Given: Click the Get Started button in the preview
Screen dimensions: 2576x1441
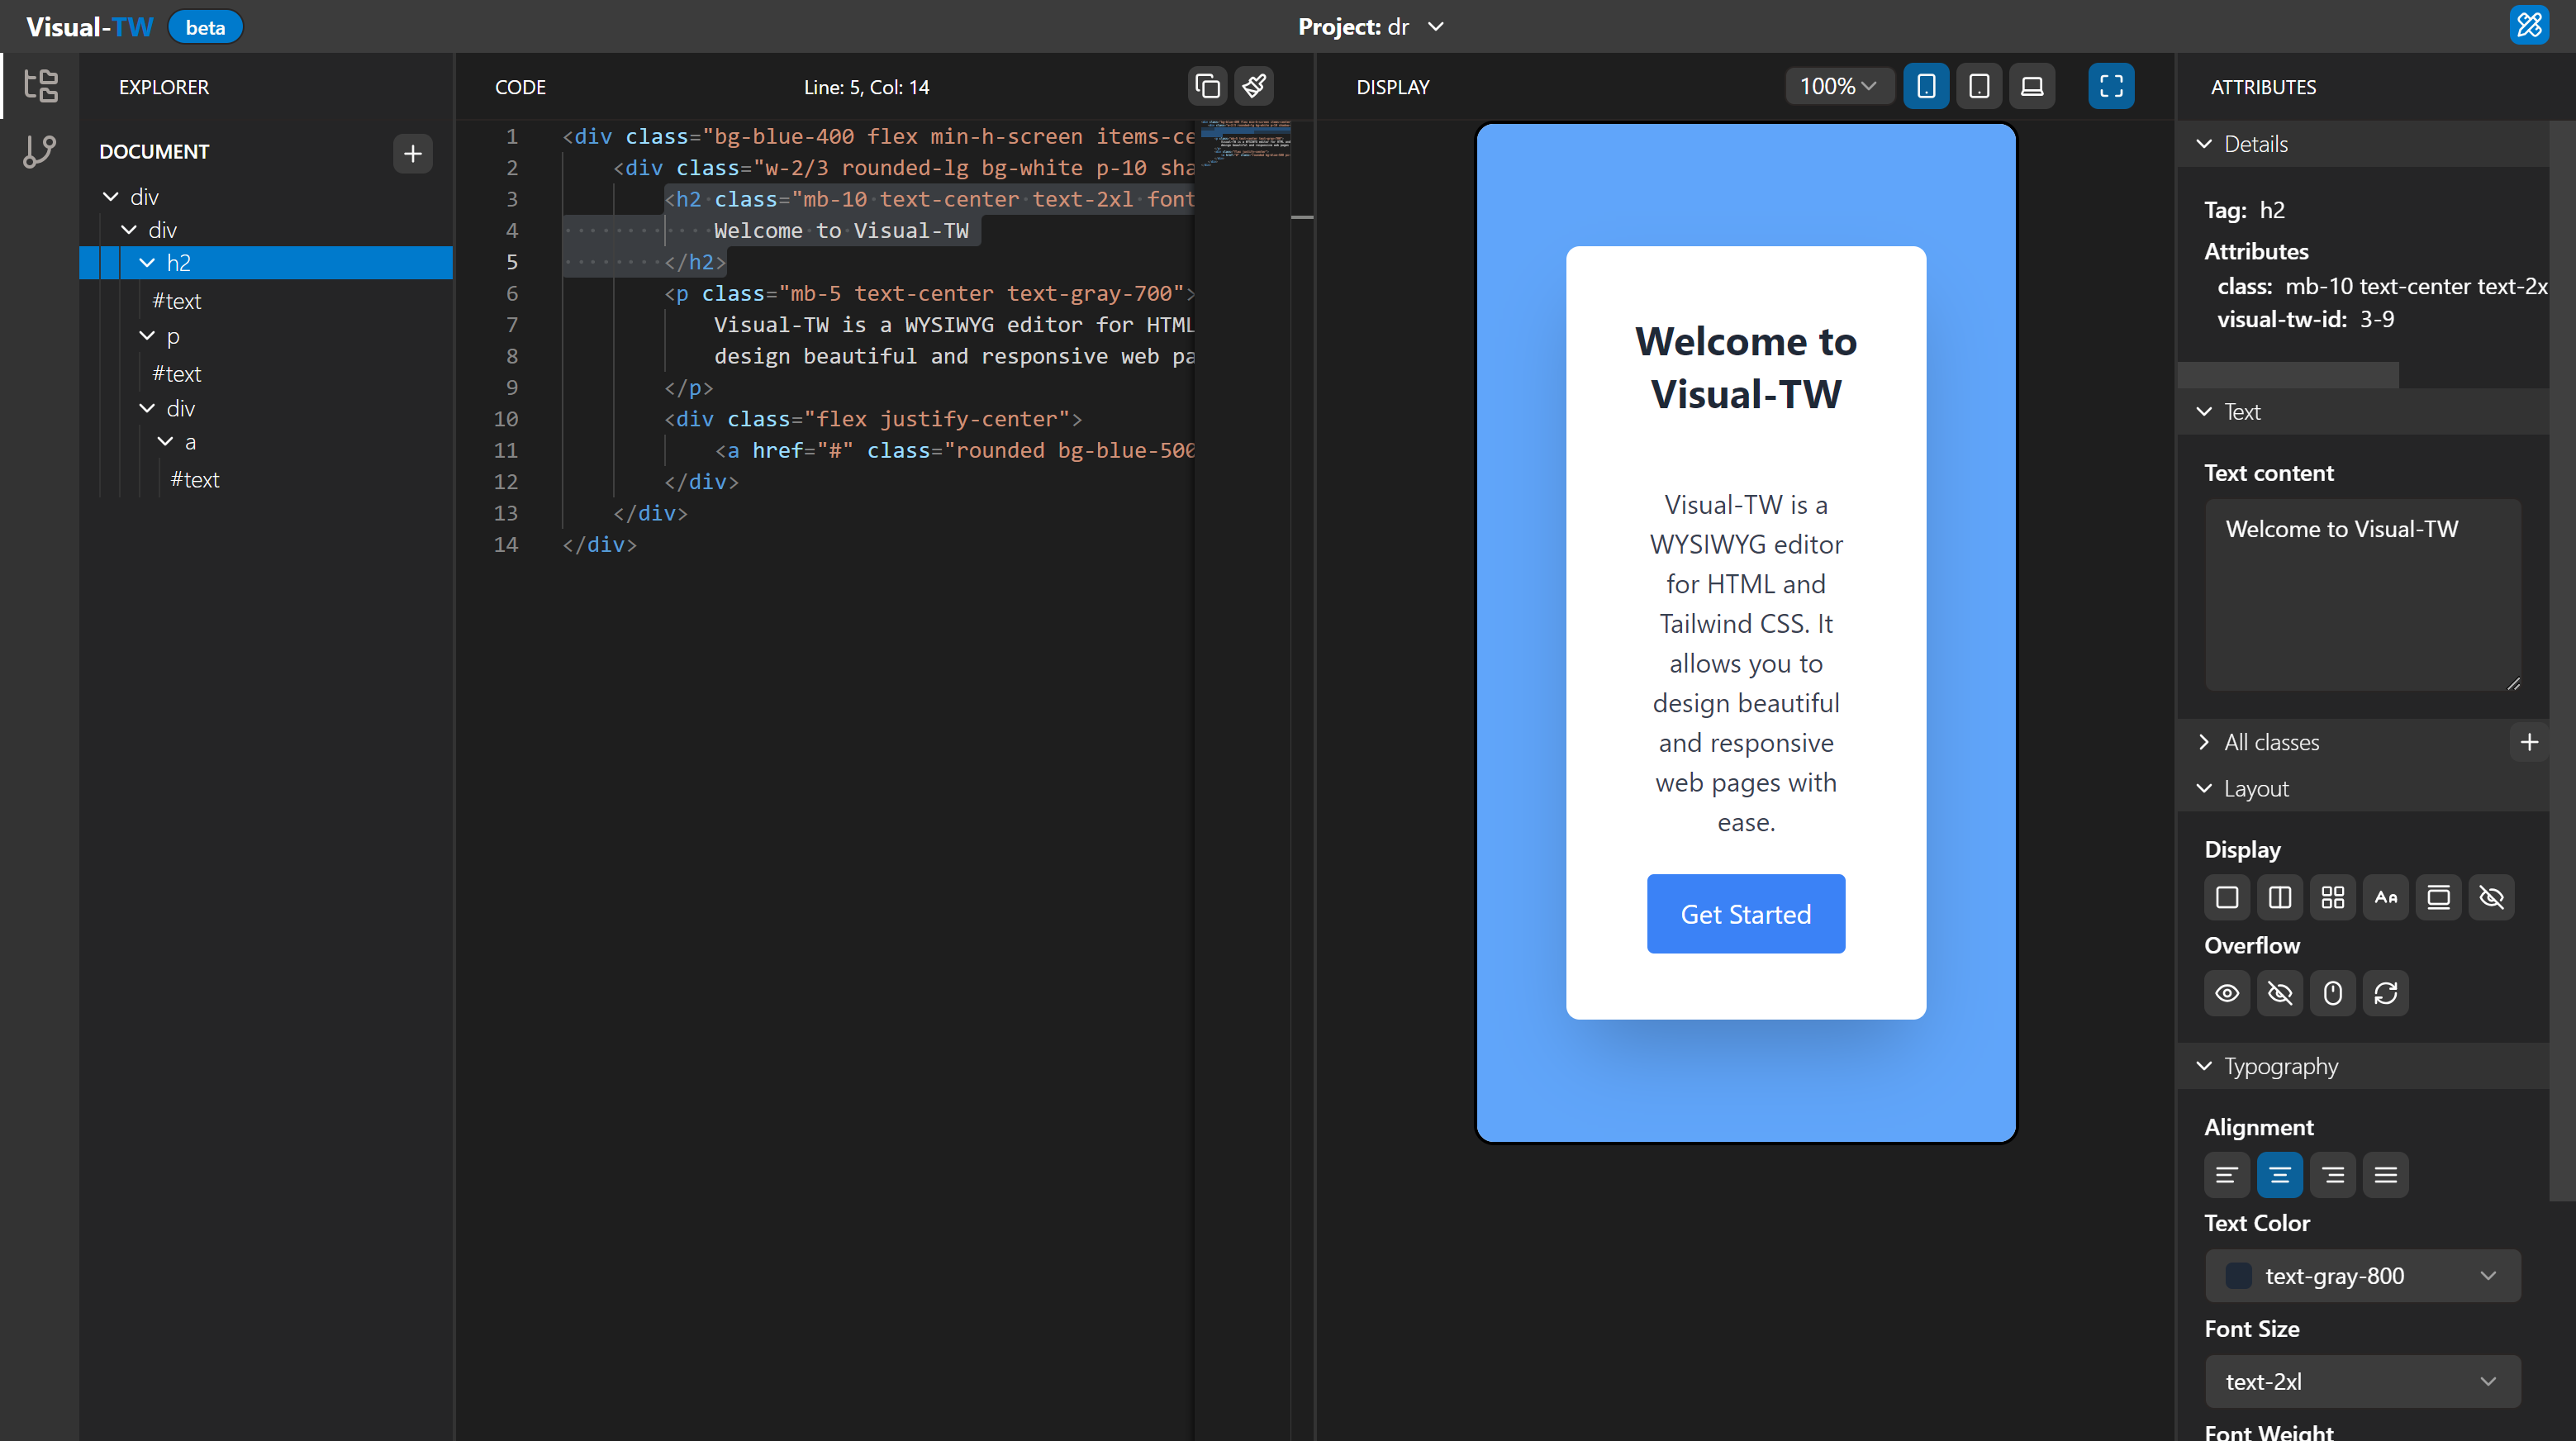Looking at the screenshot, I should coord(1745,913).
